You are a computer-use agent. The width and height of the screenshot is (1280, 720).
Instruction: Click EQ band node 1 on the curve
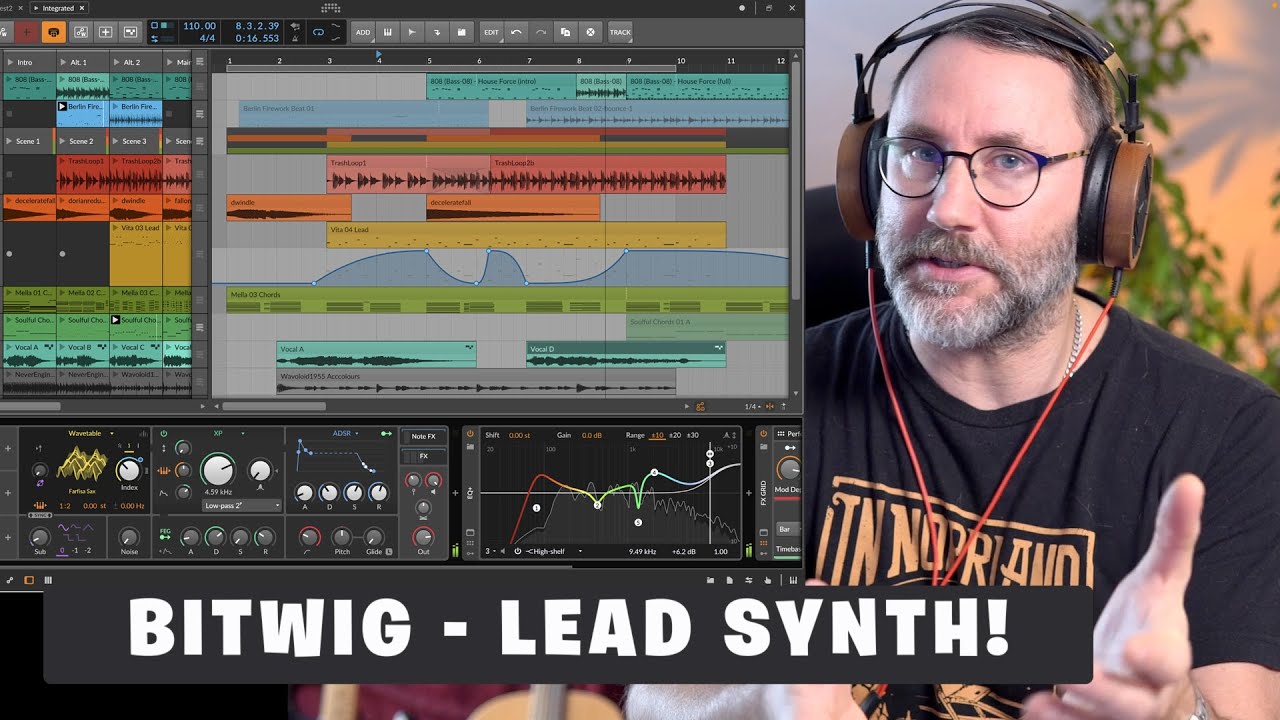pos(536,508)
